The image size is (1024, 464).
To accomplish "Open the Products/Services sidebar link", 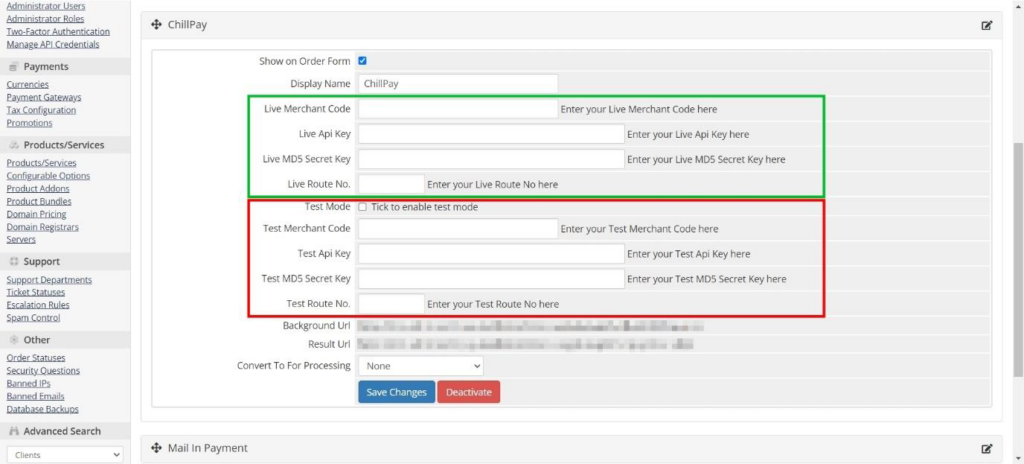I will [41, 163].
